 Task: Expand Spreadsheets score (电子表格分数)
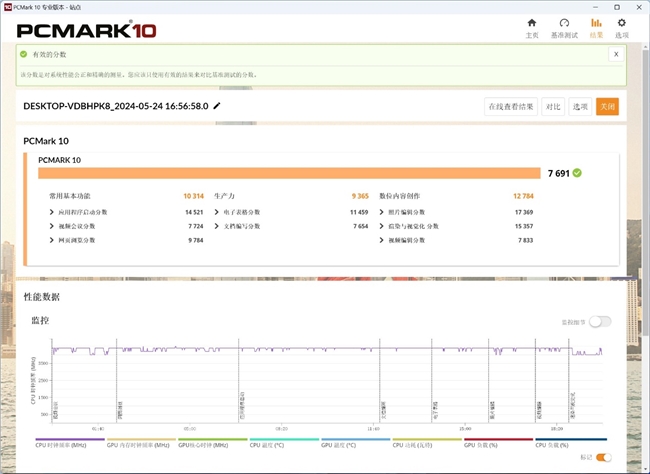click(x=216, y=212)
